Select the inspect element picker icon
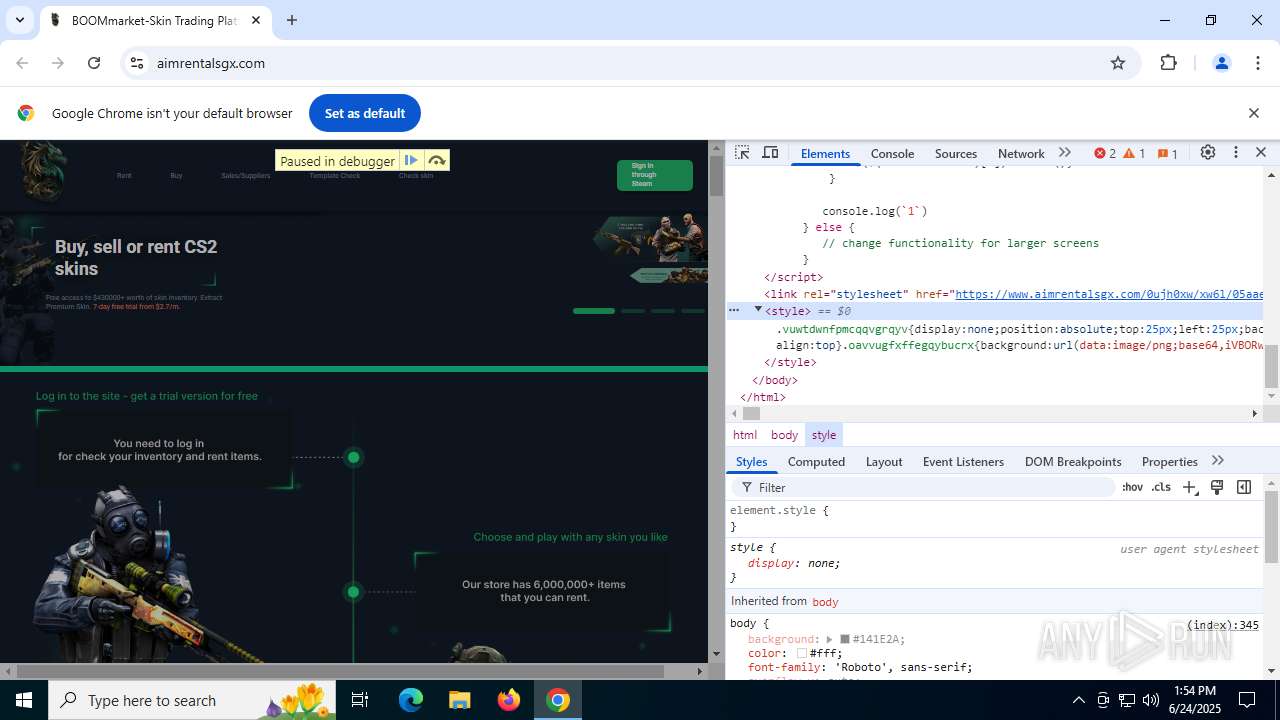1280x720 pixels. [742, 153]
